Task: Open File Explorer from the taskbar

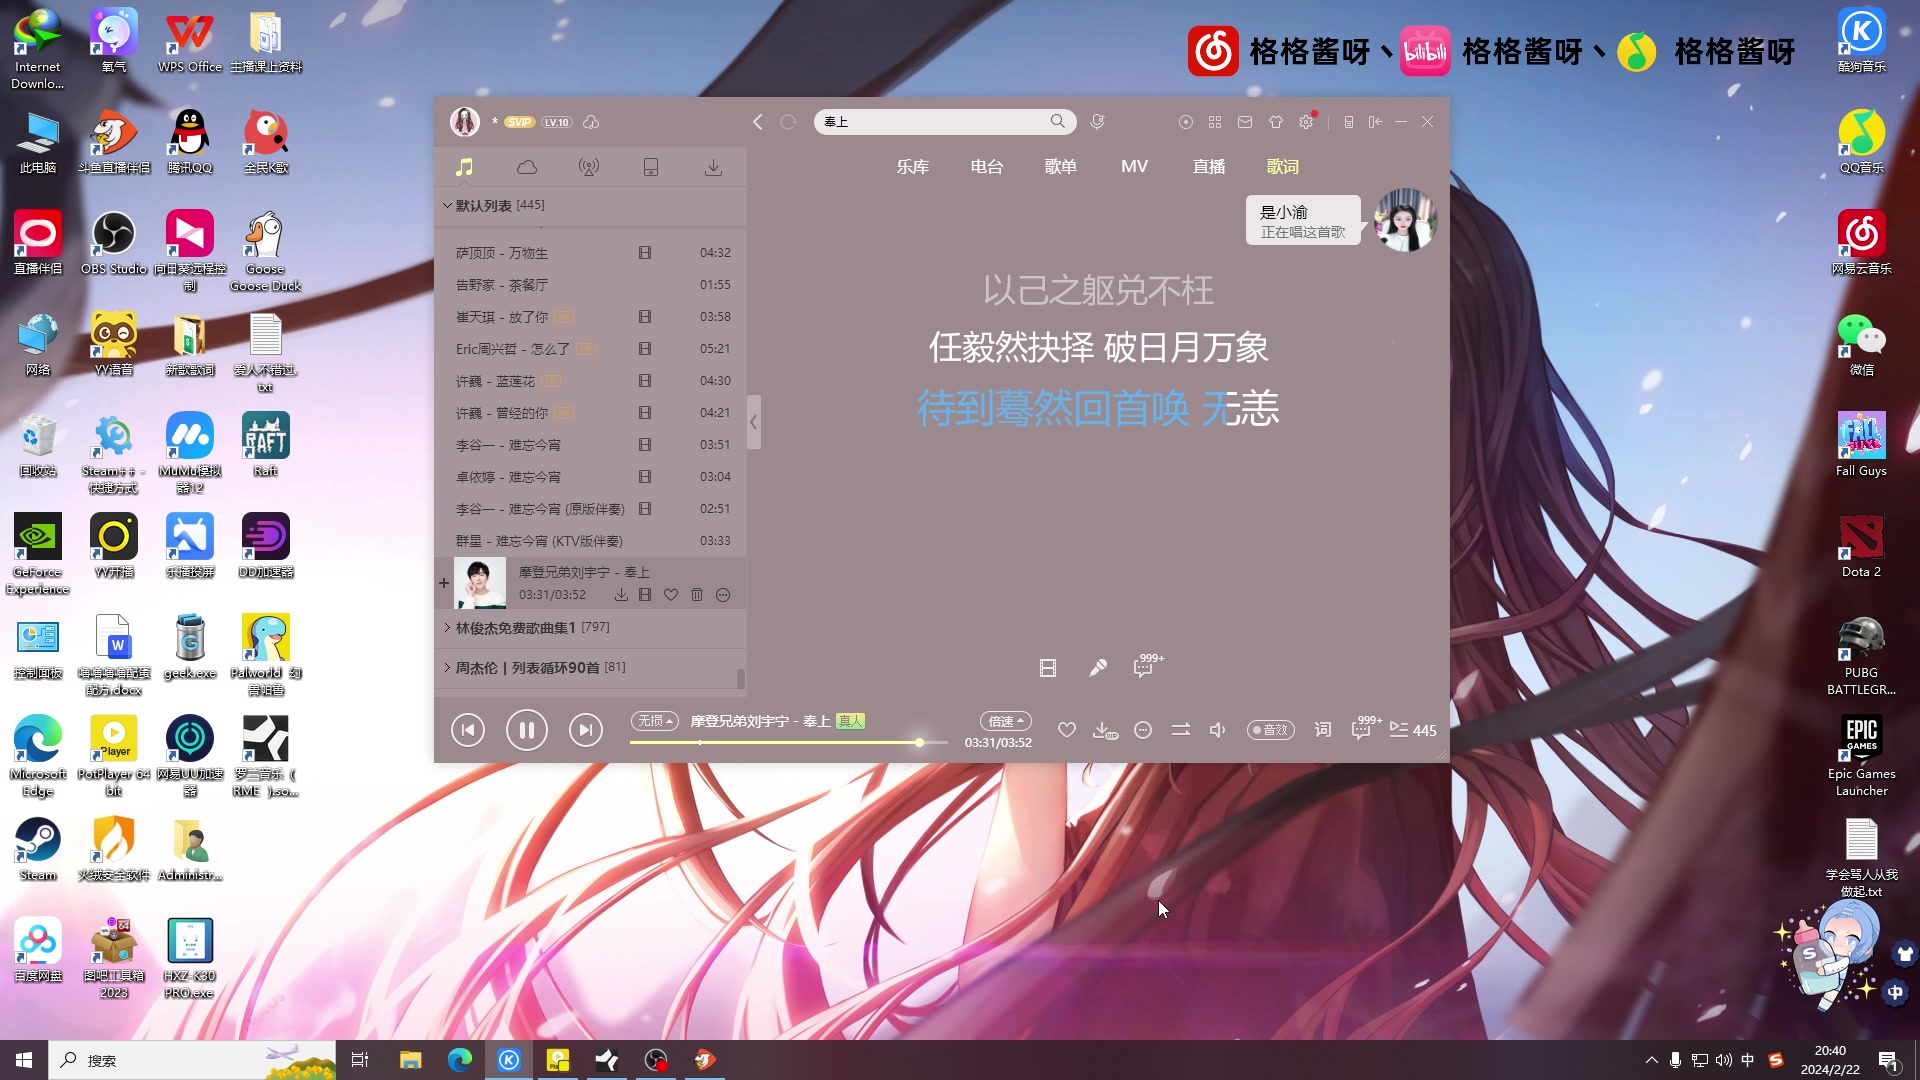Action: pyautogui.click(x=410, y=1060)
